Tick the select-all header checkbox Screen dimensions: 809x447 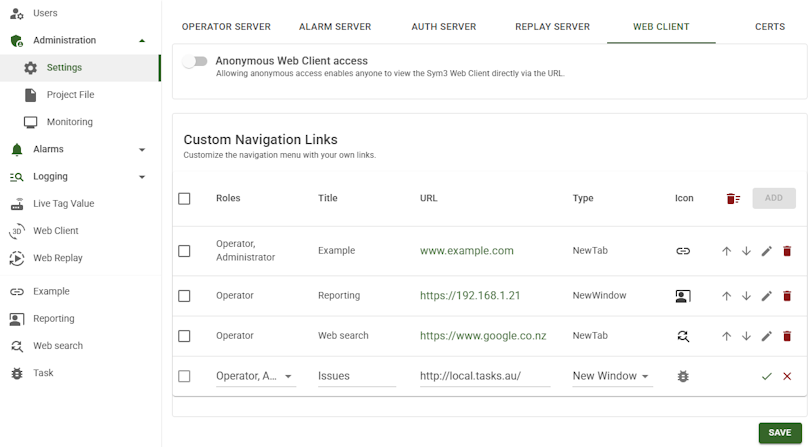point(184,198)
